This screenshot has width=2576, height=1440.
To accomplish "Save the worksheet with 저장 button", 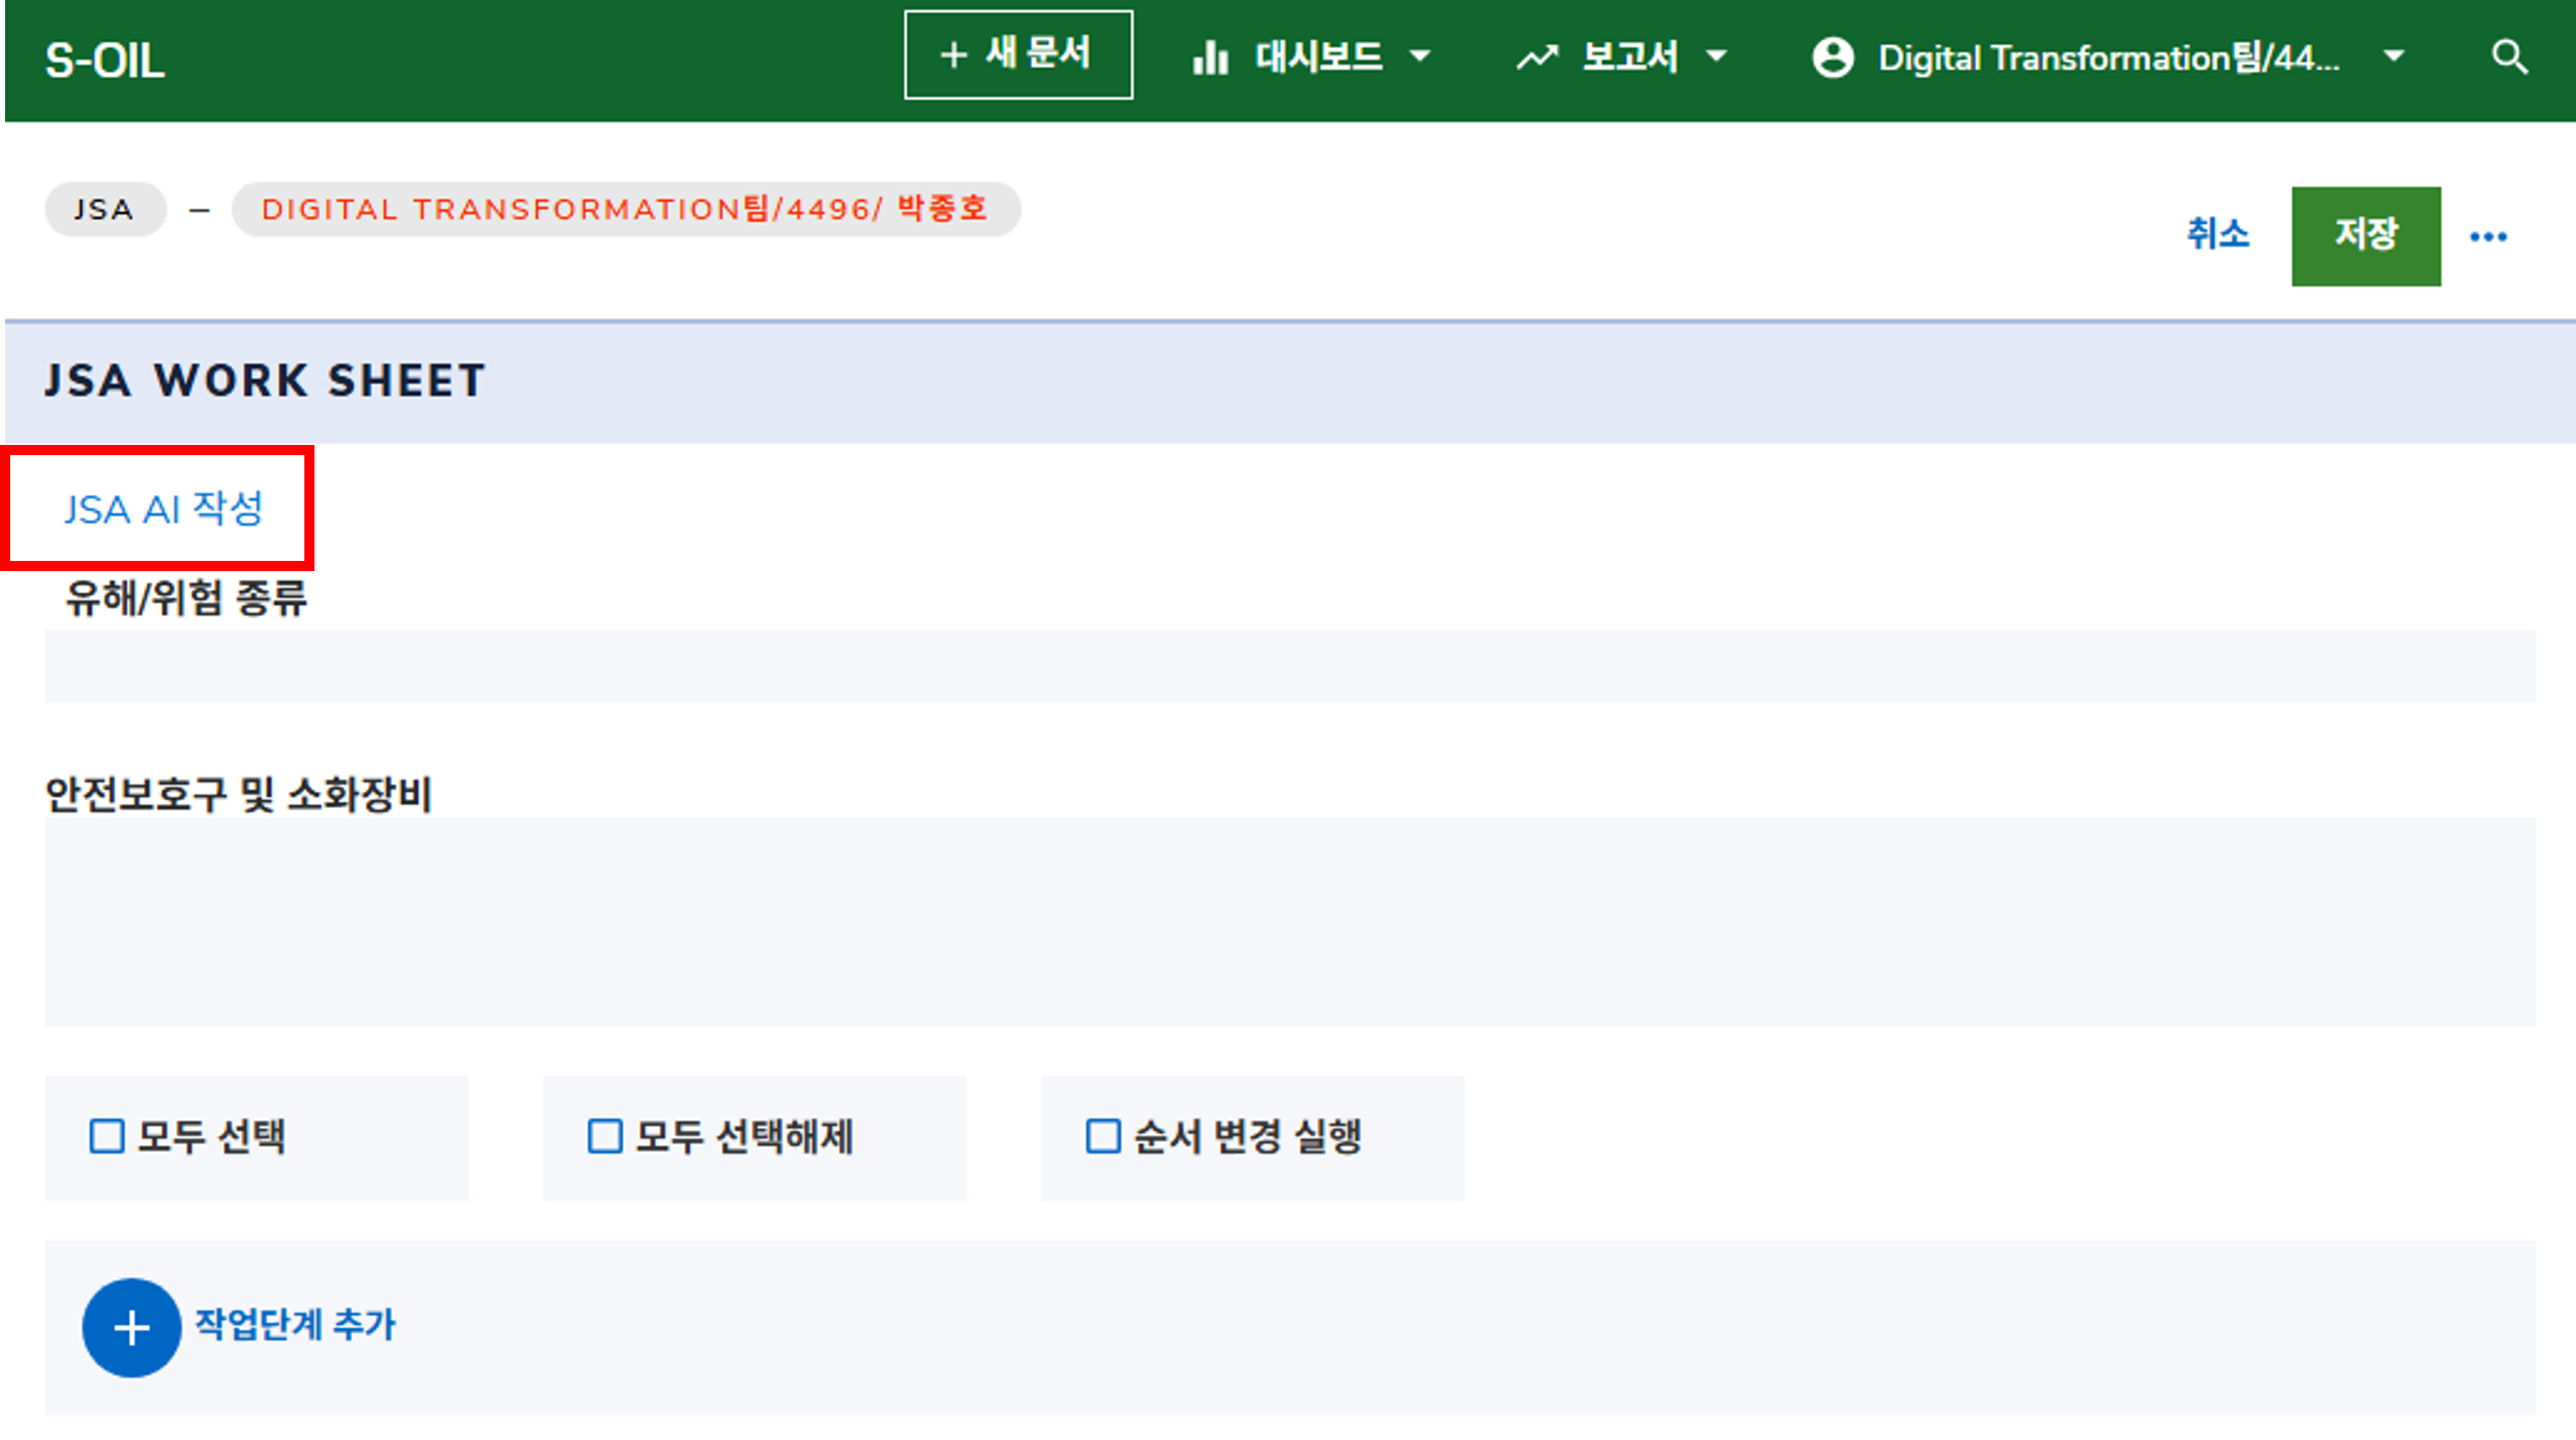I will (x=2366, y=236).
